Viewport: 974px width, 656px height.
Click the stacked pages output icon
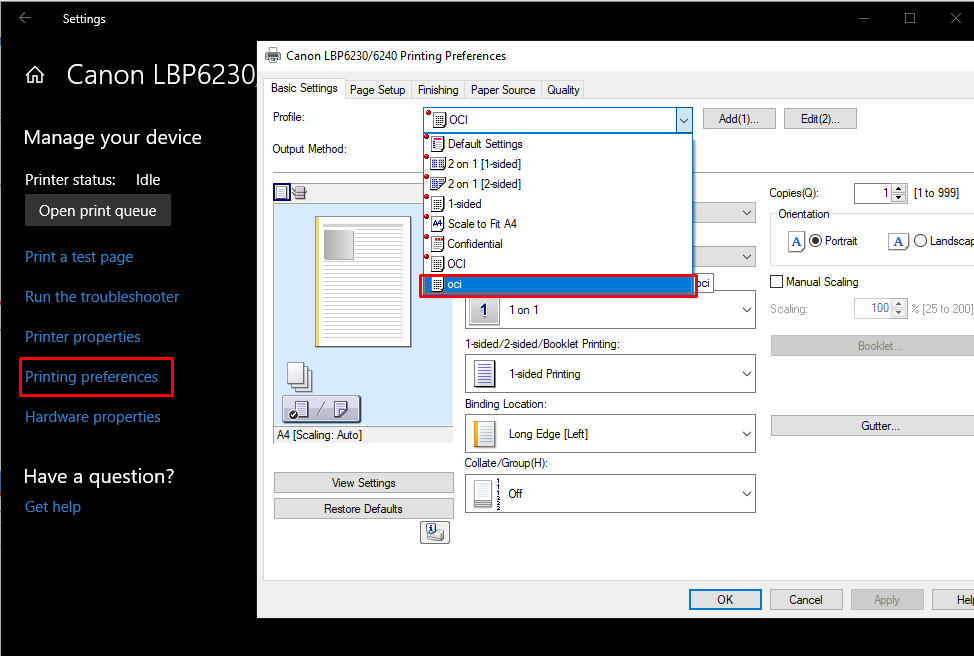coord(299,376)
